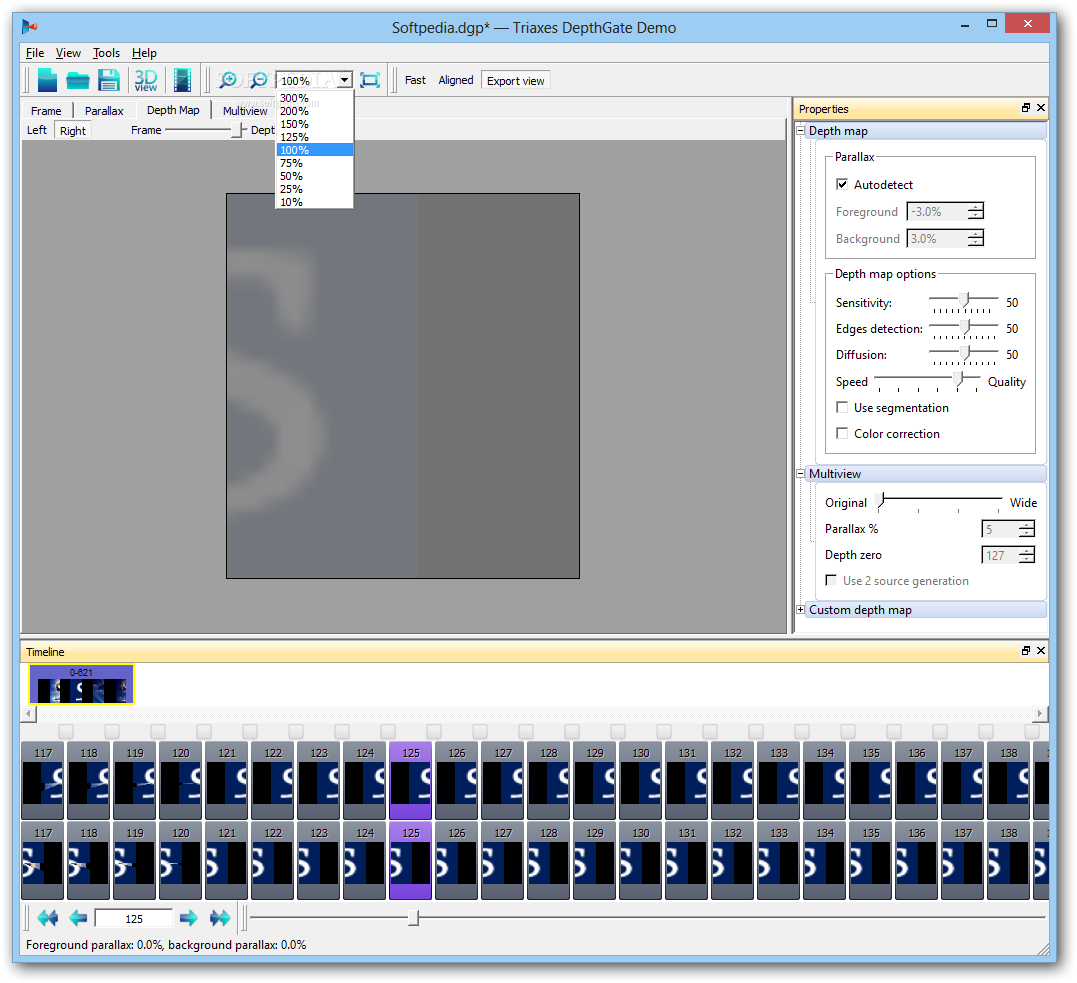This screenshot has height=983, width=1077.
Task: Choose 300% in the zoom list
Action: (315, 98)
